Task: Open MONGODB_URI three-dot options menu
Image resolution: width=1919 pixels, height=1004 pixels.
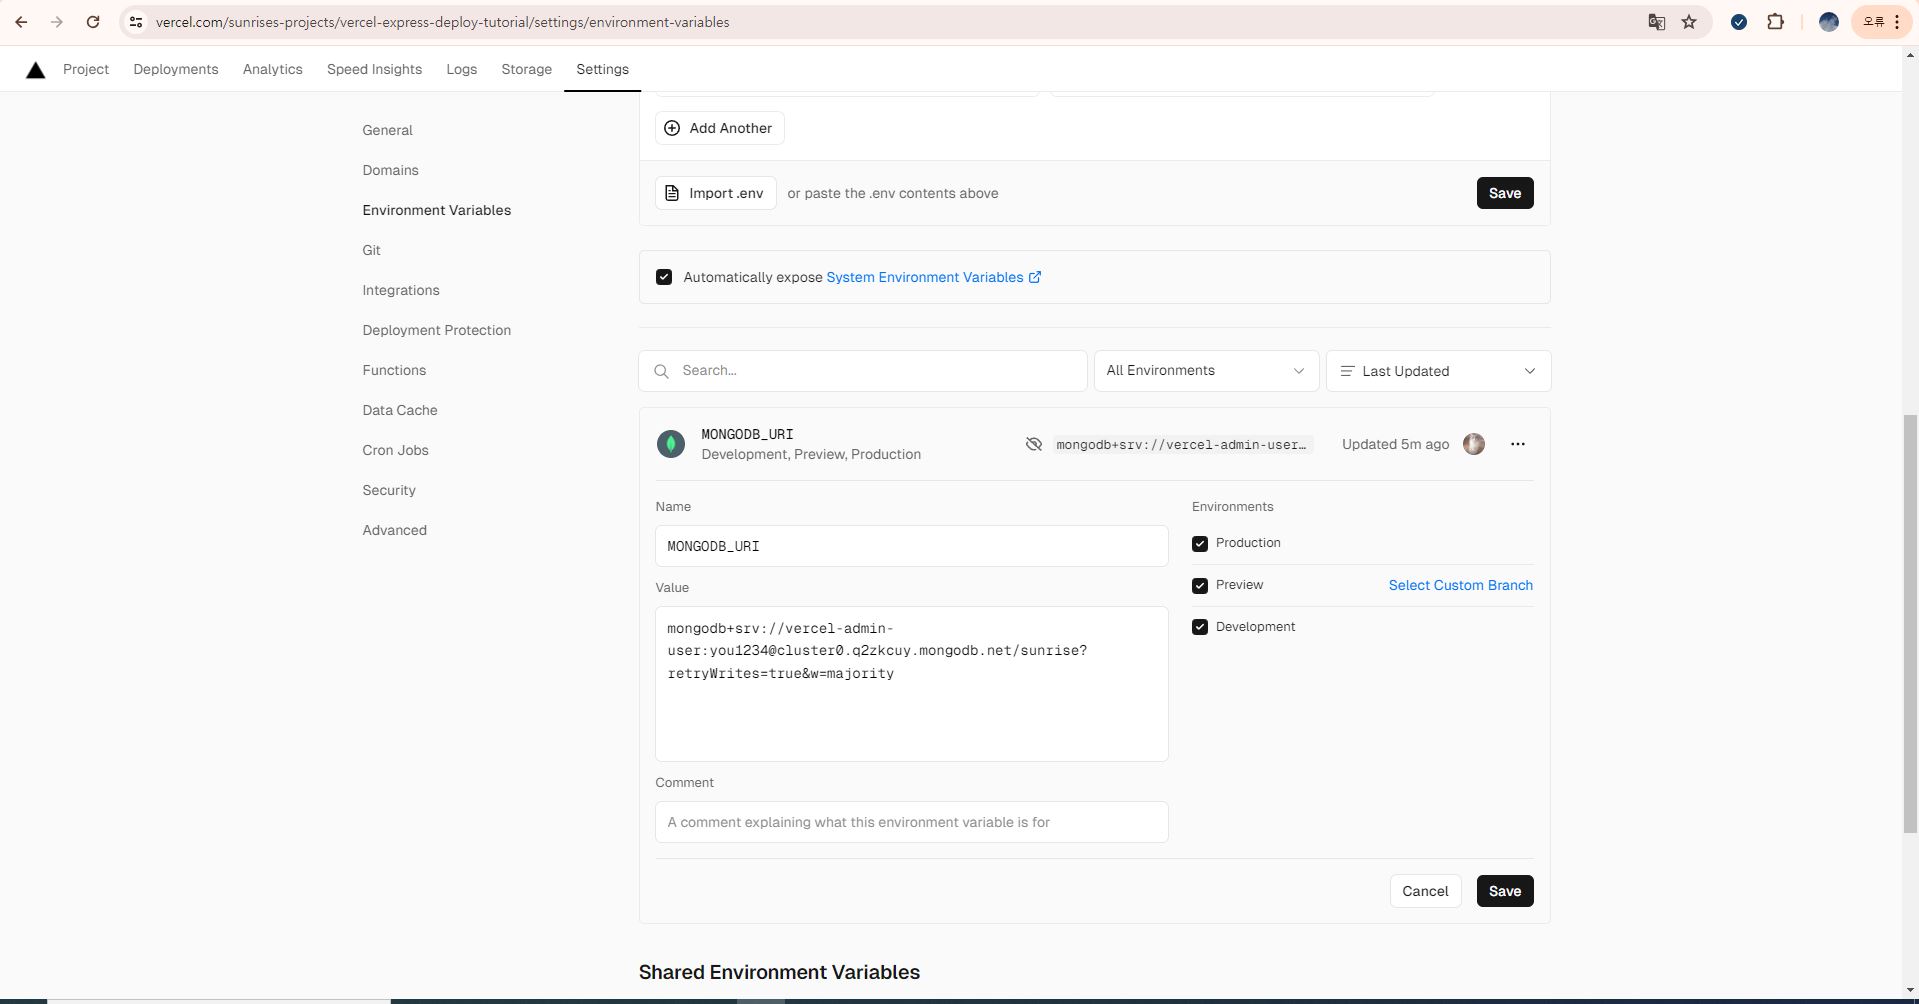Action: pyautogui.click(x=1518, y=444)
